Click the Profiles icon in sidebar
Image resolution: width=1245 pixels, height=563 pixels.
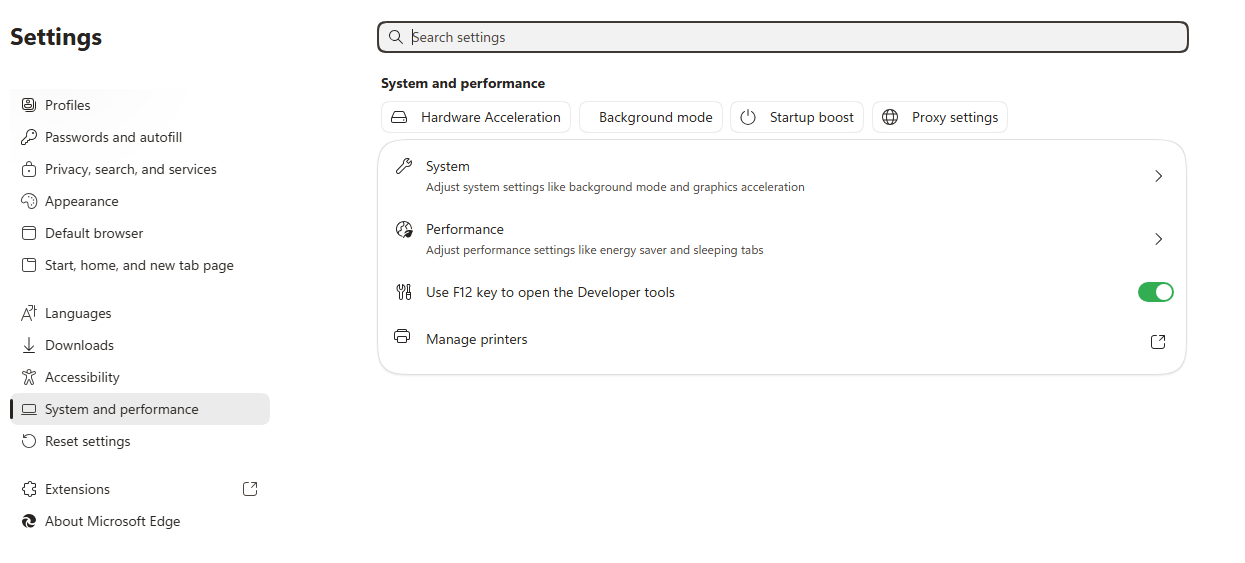28,105
